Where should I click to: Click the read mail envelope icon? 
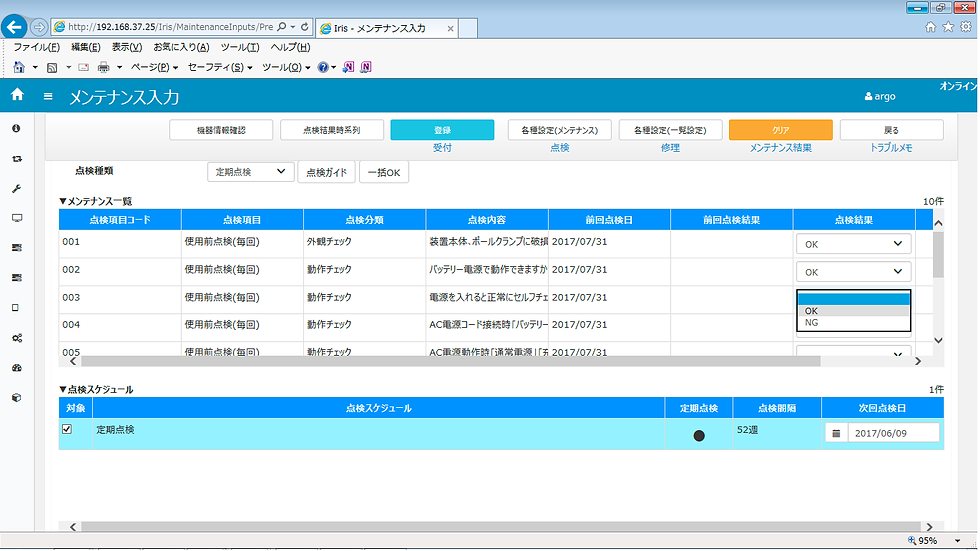coord(83,67)
